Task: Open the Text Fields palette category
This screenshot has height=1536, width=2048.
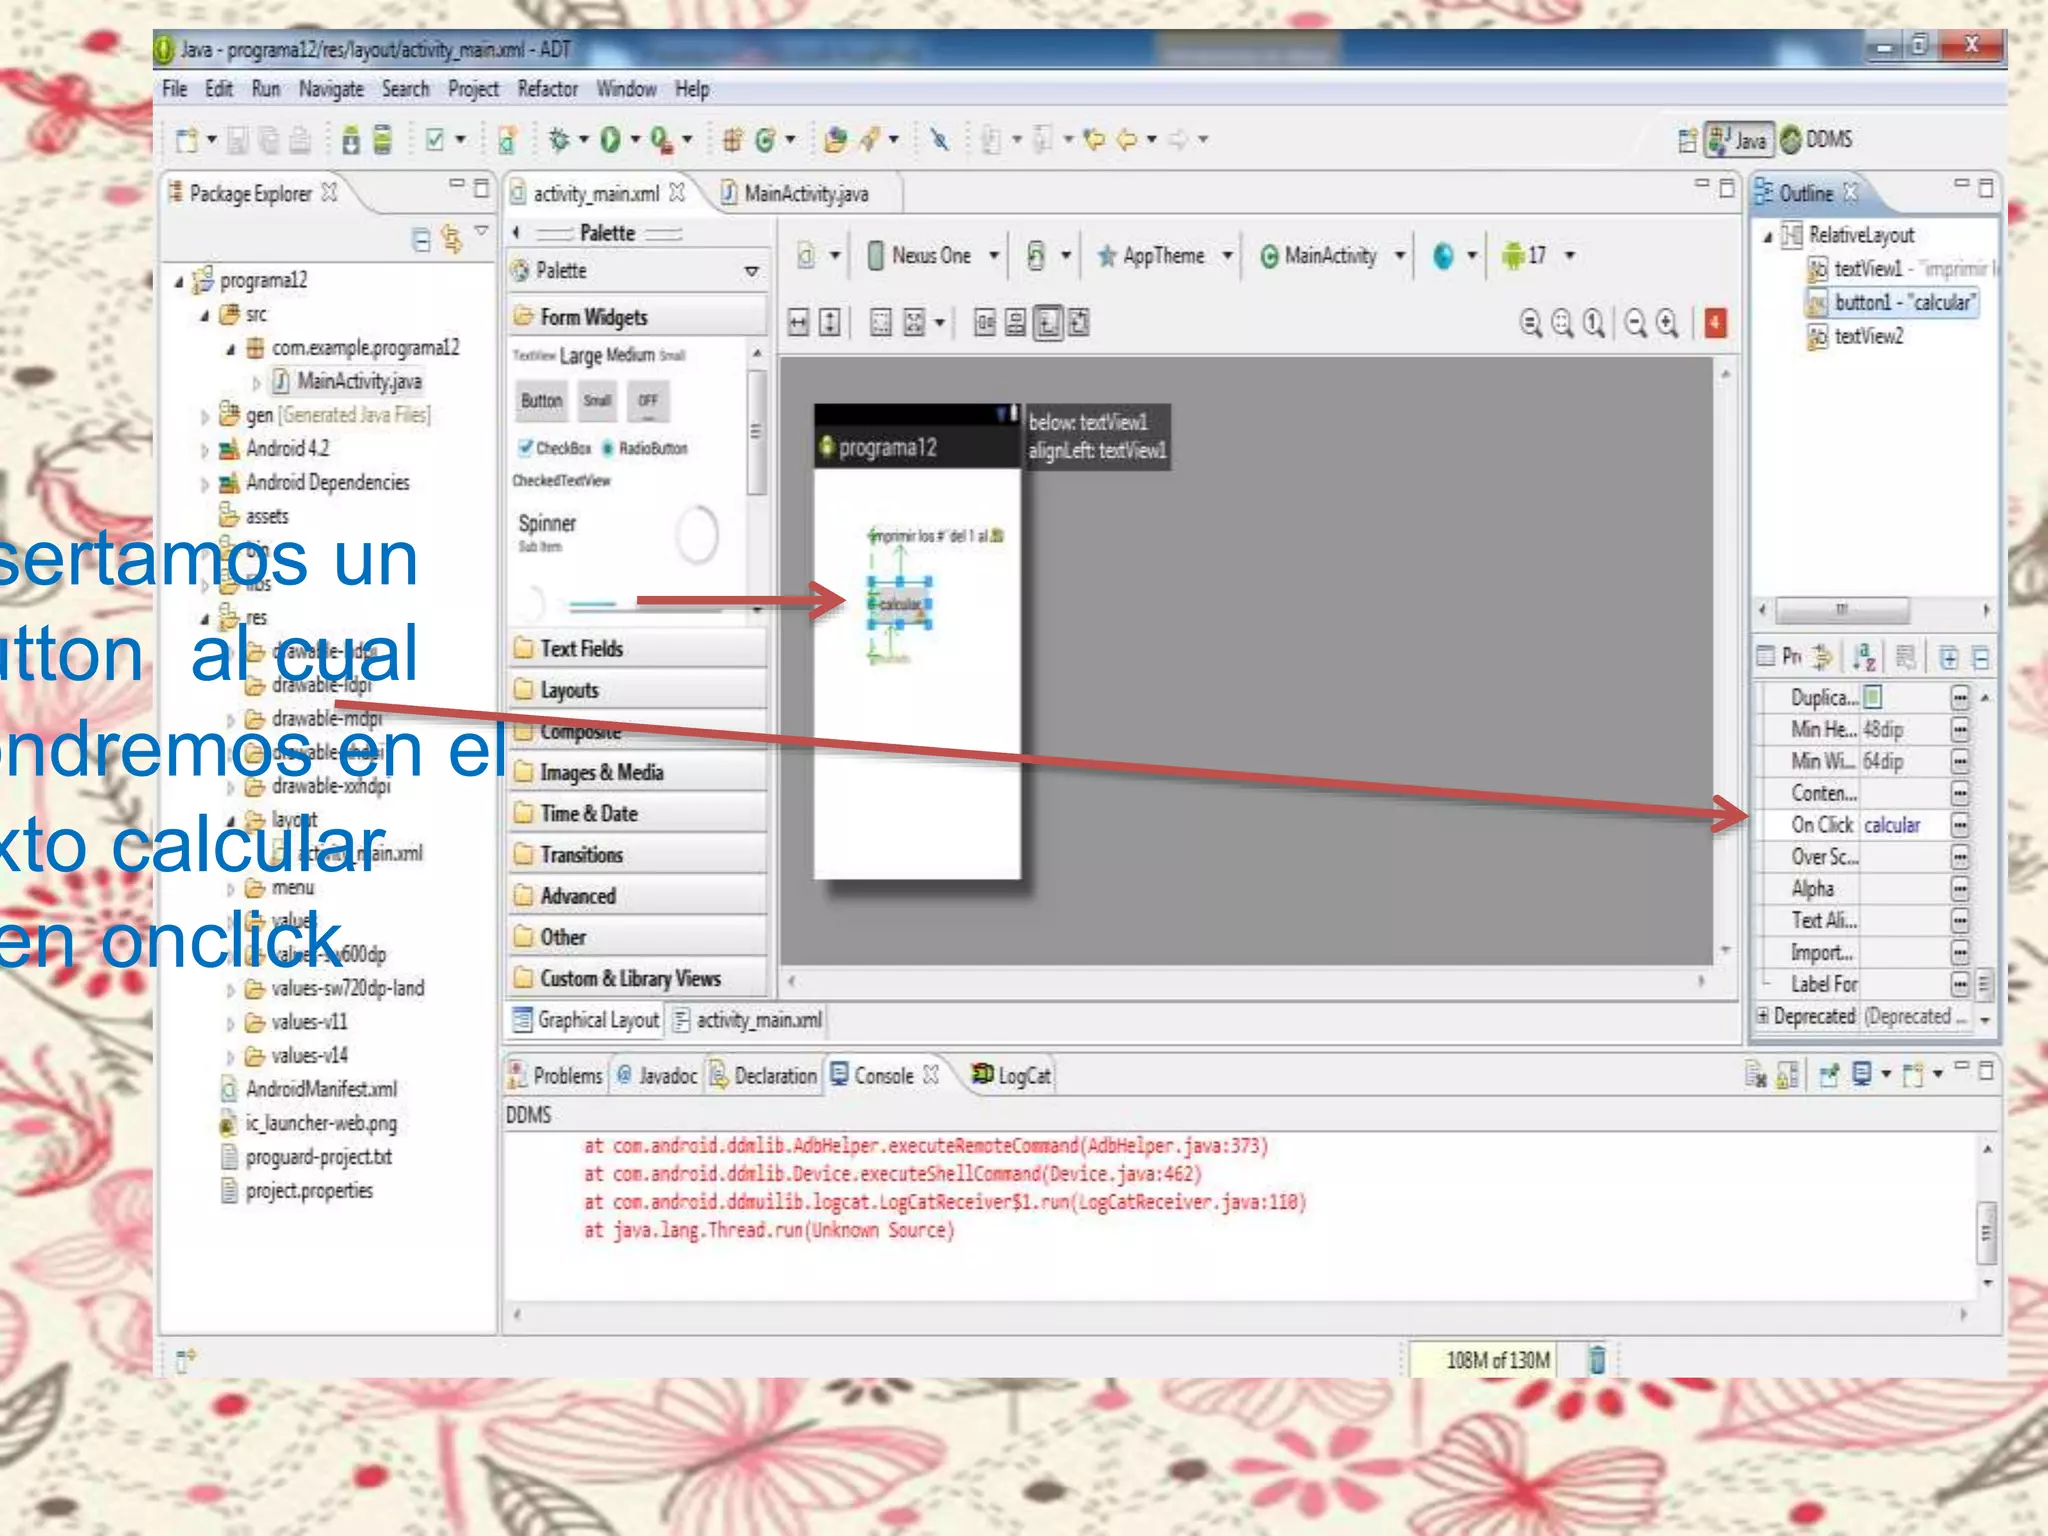Action: pos(637,649)
